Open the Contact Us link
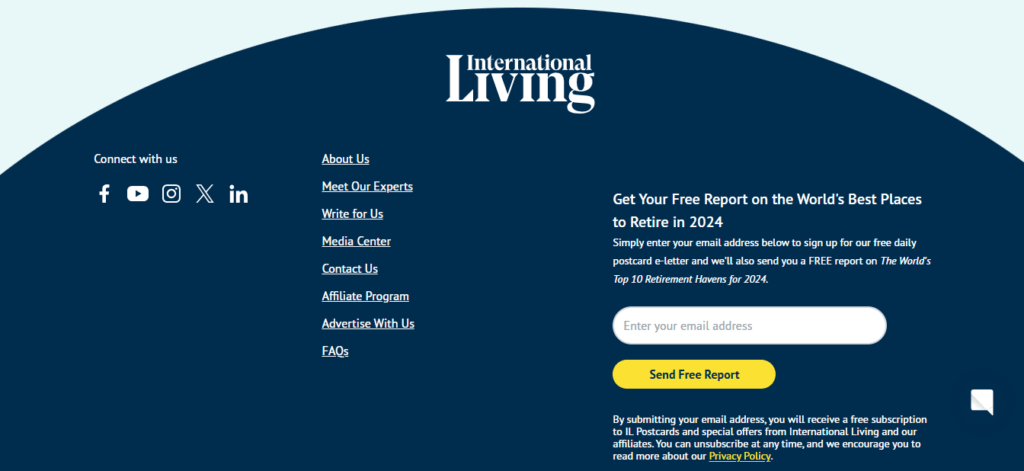 350,269
